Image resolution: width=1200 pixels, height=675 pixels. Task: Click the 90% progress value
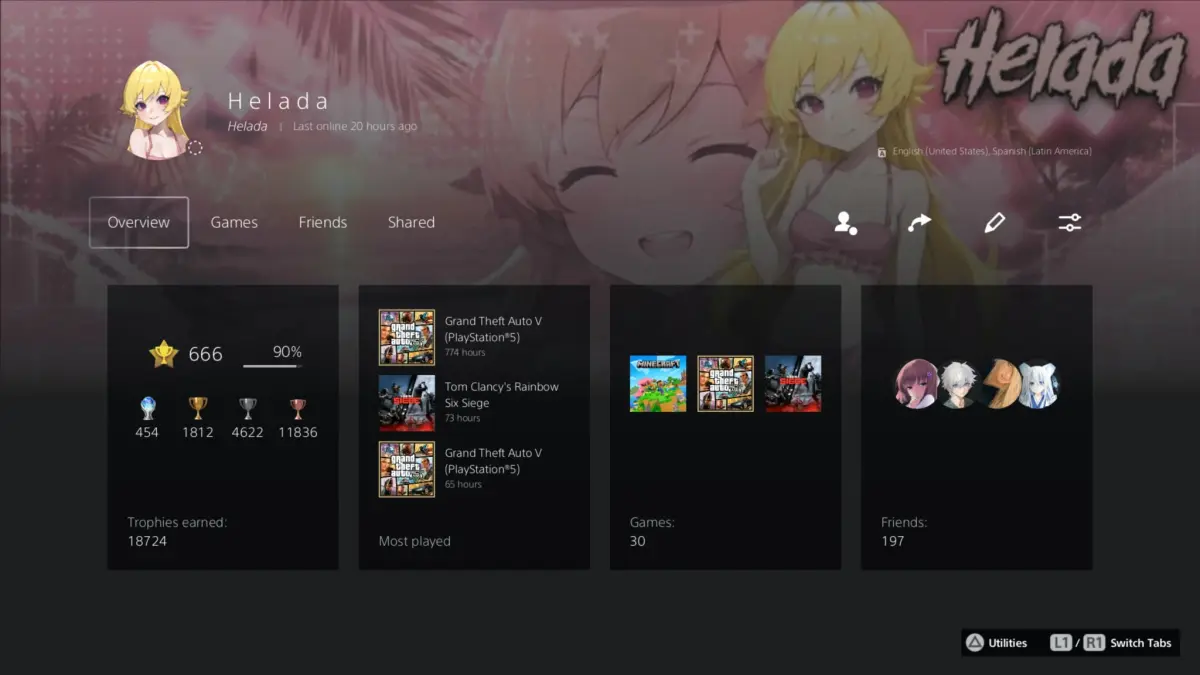(x=287, y=352)
